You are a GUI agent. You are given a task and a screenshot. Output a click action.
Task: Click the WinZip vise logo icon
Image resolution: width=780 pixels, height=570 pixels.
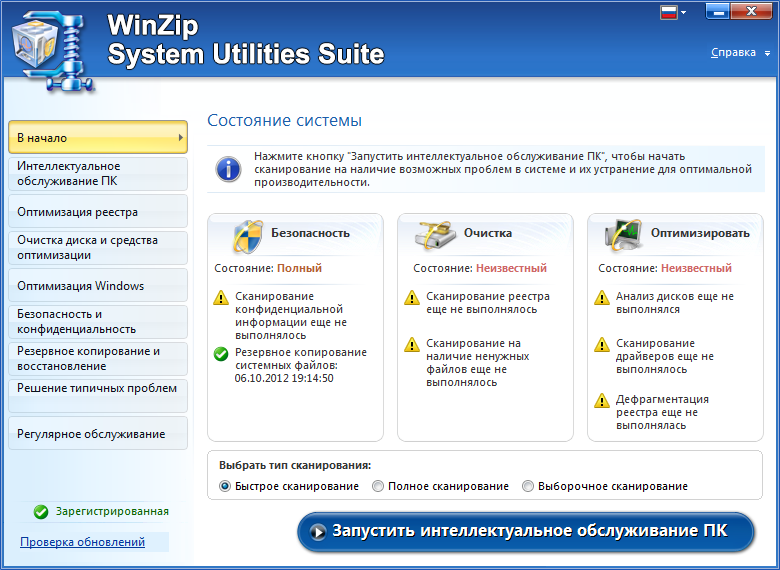[x=52, y=51]
